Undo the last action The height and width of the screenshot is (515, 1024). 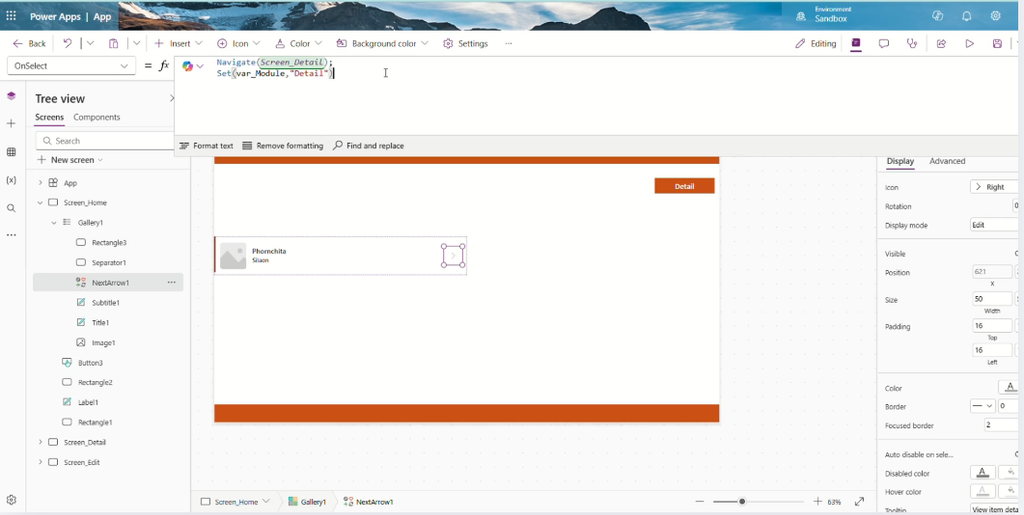pyautogui.click(x=67, y=44)
